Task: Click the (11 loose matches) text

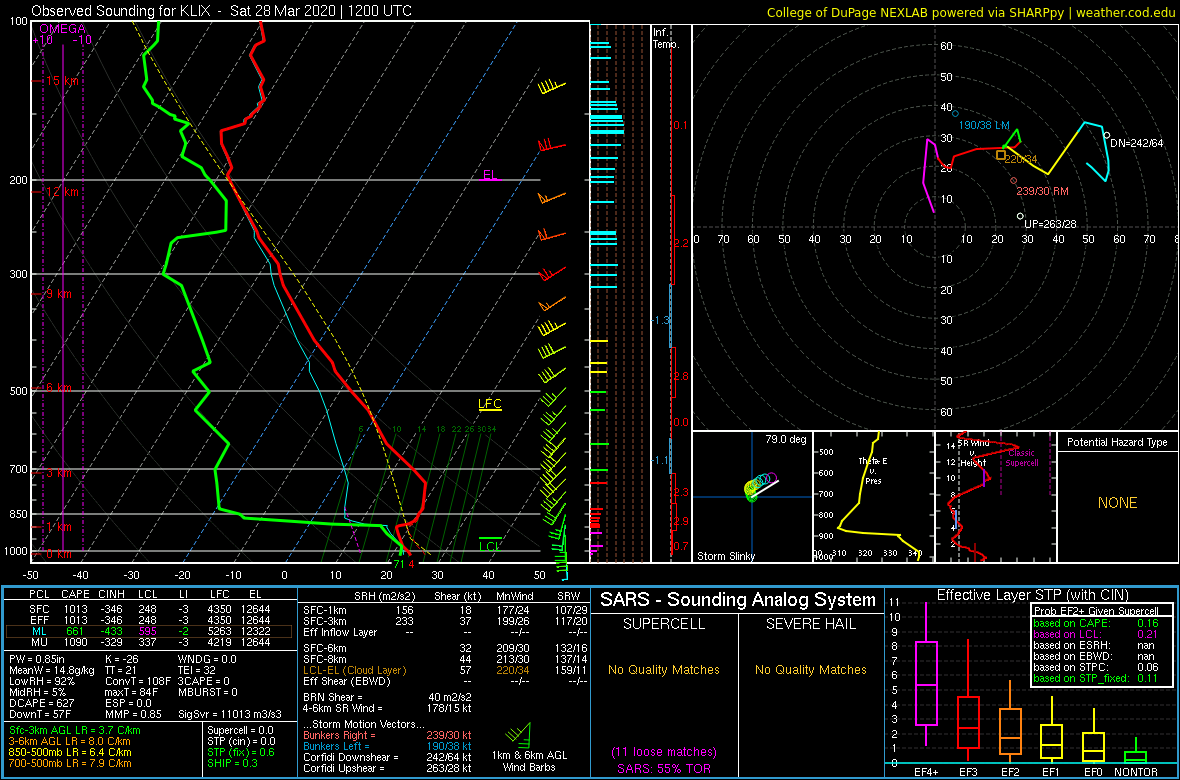Action: [664, 751]
